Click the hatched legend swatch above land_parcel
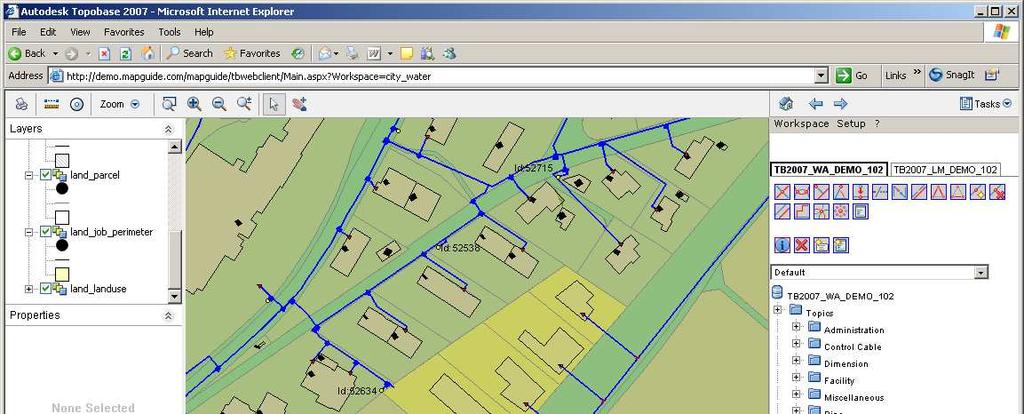 click(62, 160)
